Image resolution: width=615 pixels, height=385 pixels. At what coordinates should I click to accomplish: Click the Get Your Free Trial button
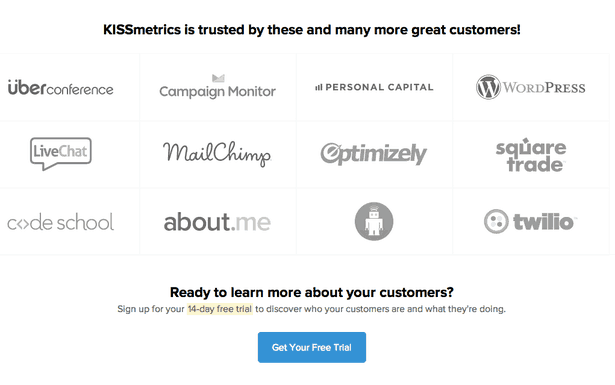312,347
